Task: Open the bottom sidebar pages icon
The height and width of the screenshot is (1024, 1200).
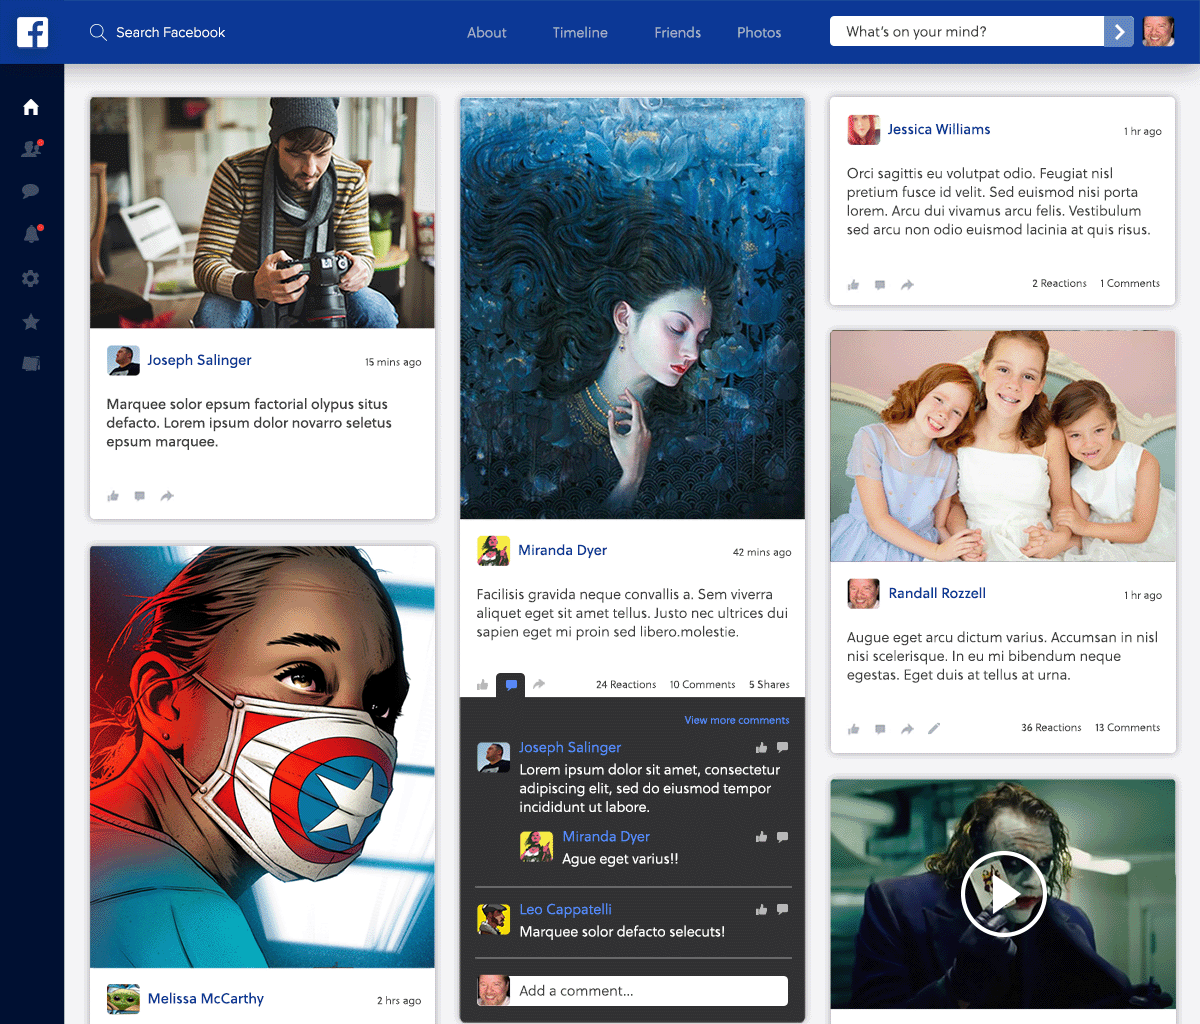Action: (31, 364)
